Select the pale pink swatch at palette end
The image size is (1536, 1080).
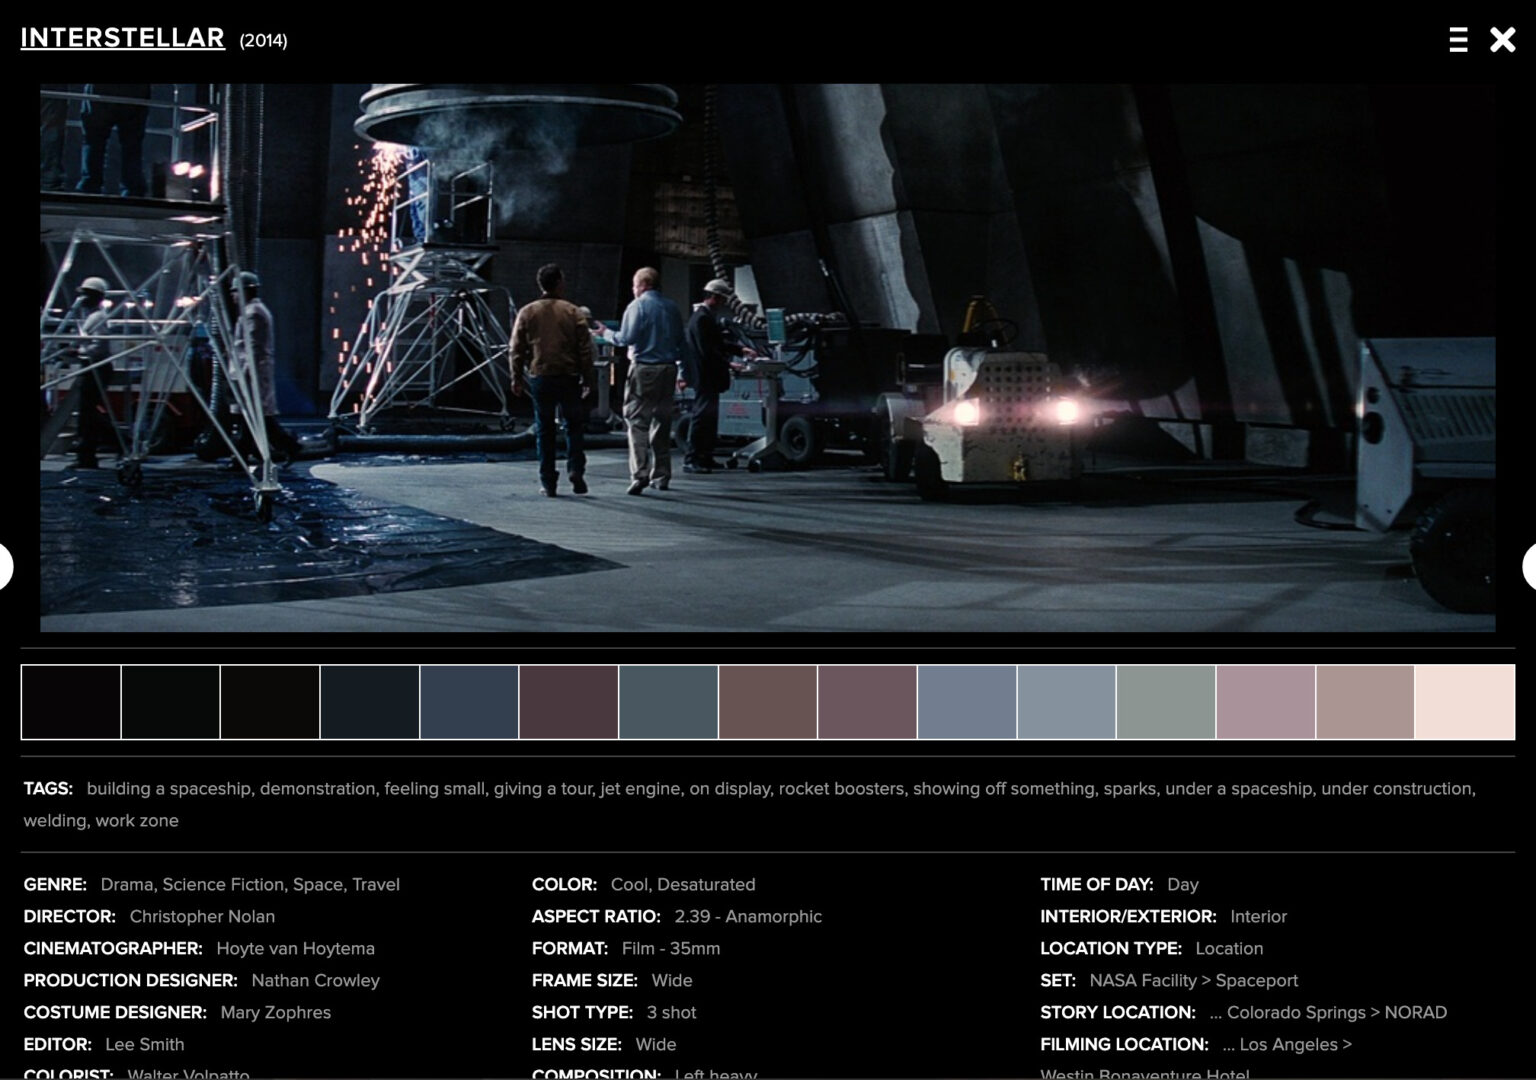1464,702
